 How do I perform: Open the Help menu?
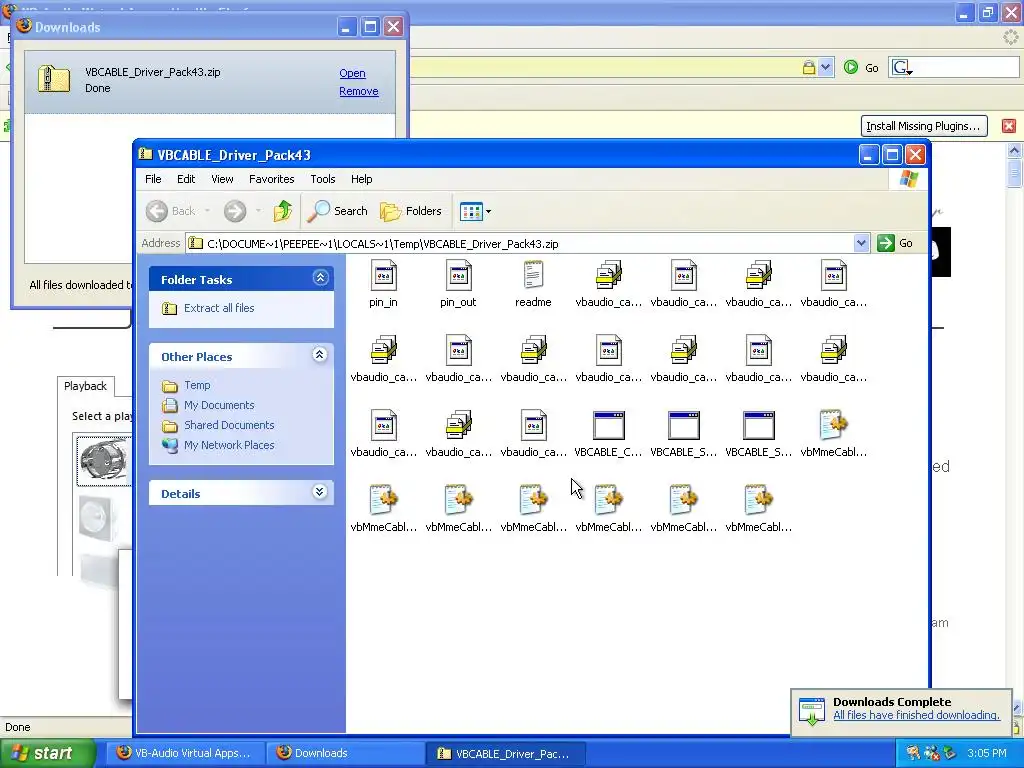tap(361, 179)
